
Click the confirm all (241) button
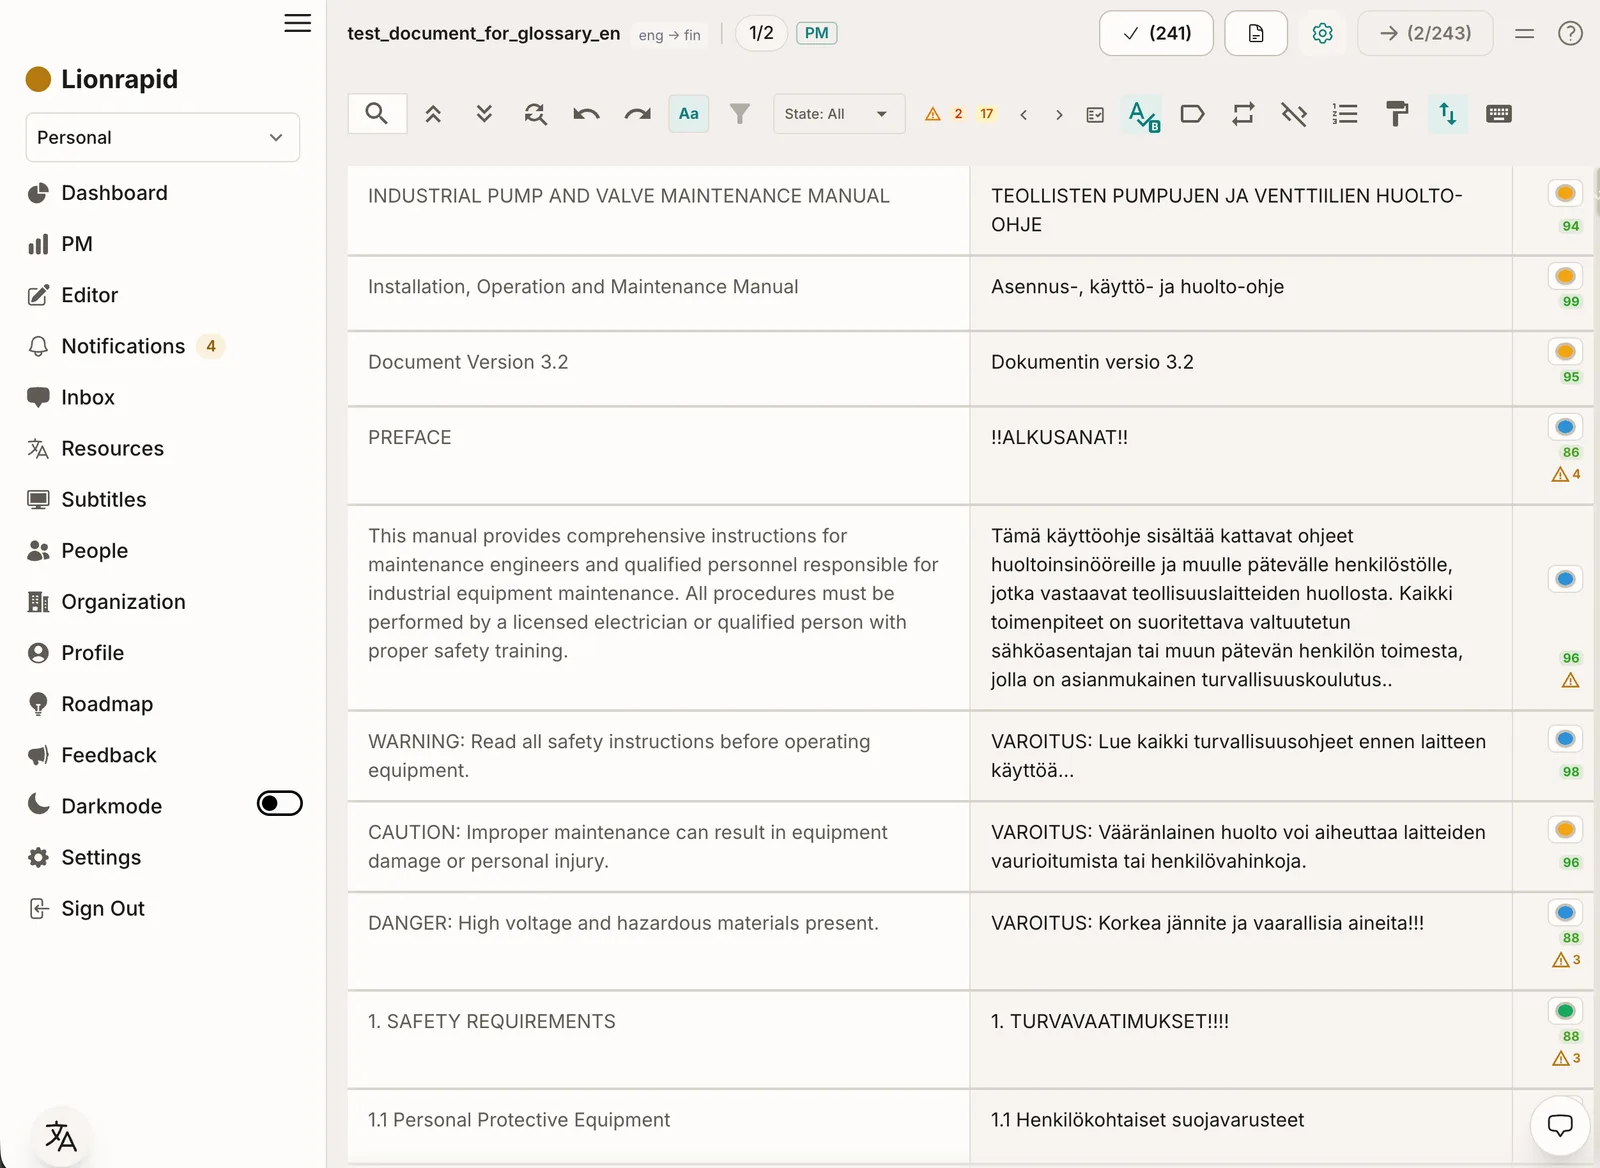pyautogui.click(x=1156, y=33)
